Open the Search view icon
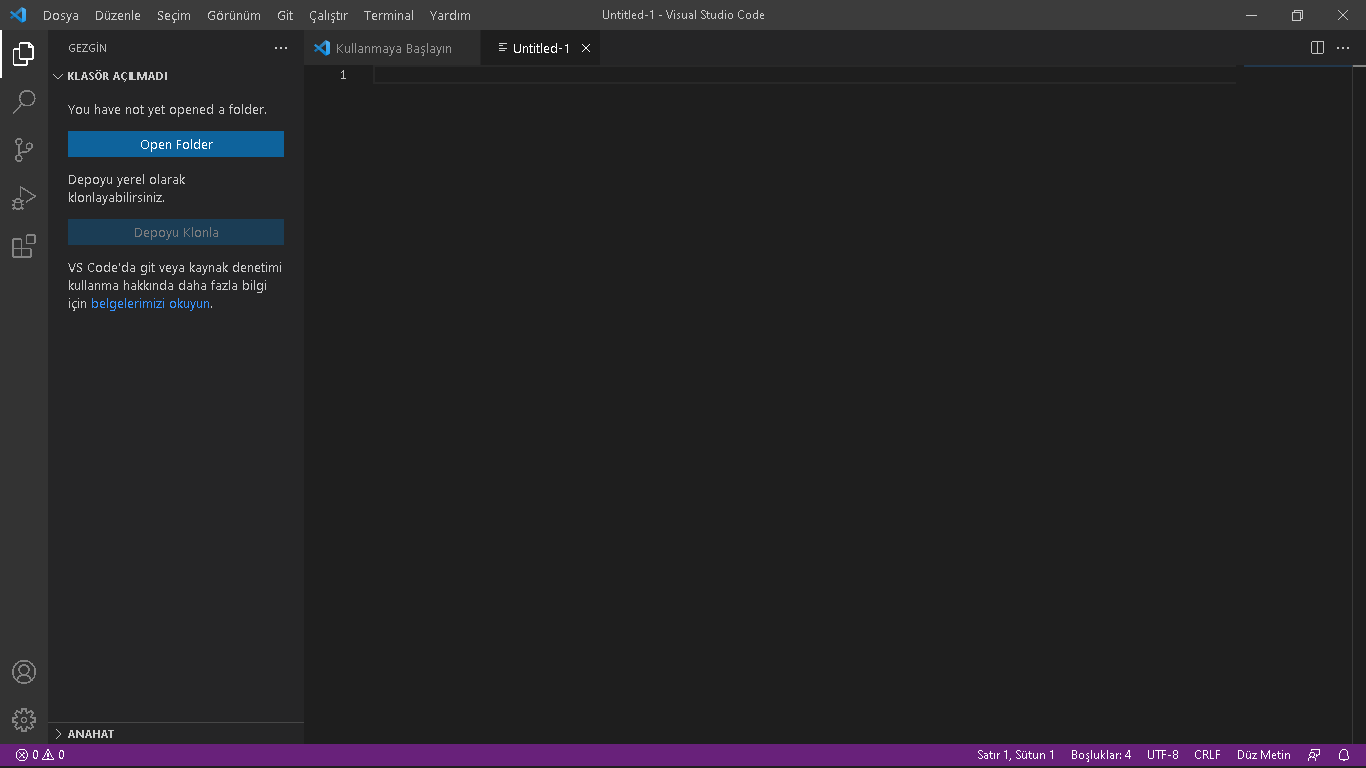This screenshot has height=768, width=1366. point(24,102)
